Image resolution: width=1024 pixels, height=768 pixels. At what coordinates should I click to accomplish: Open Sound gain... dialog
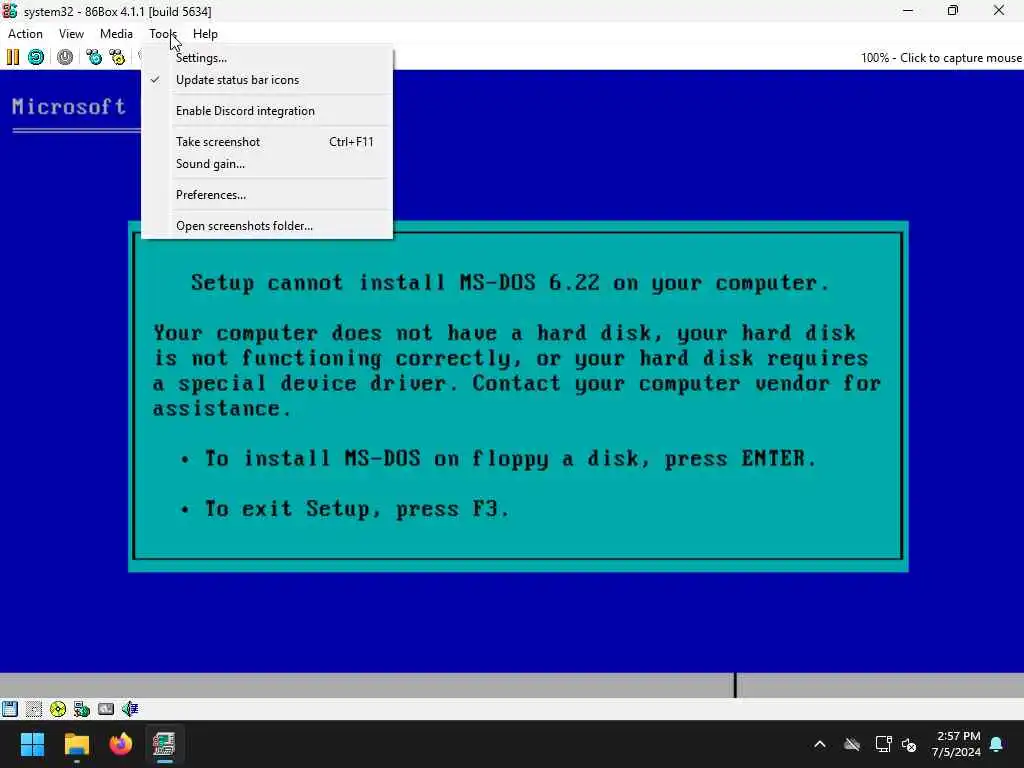pos(267,164)
